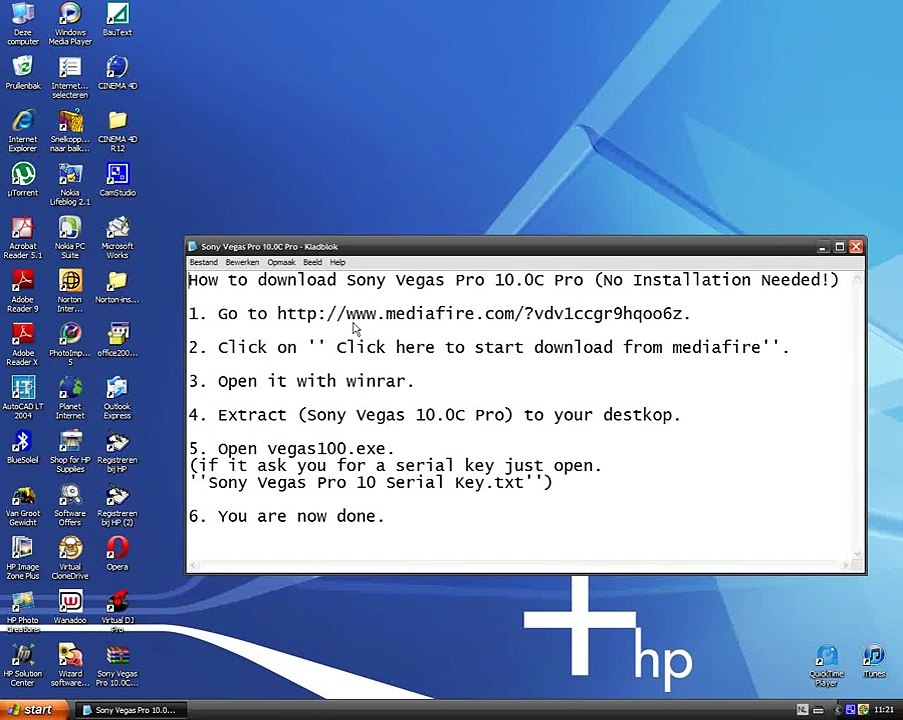
Task: Close the Kladblok window
Action: (x=856, y=247)
